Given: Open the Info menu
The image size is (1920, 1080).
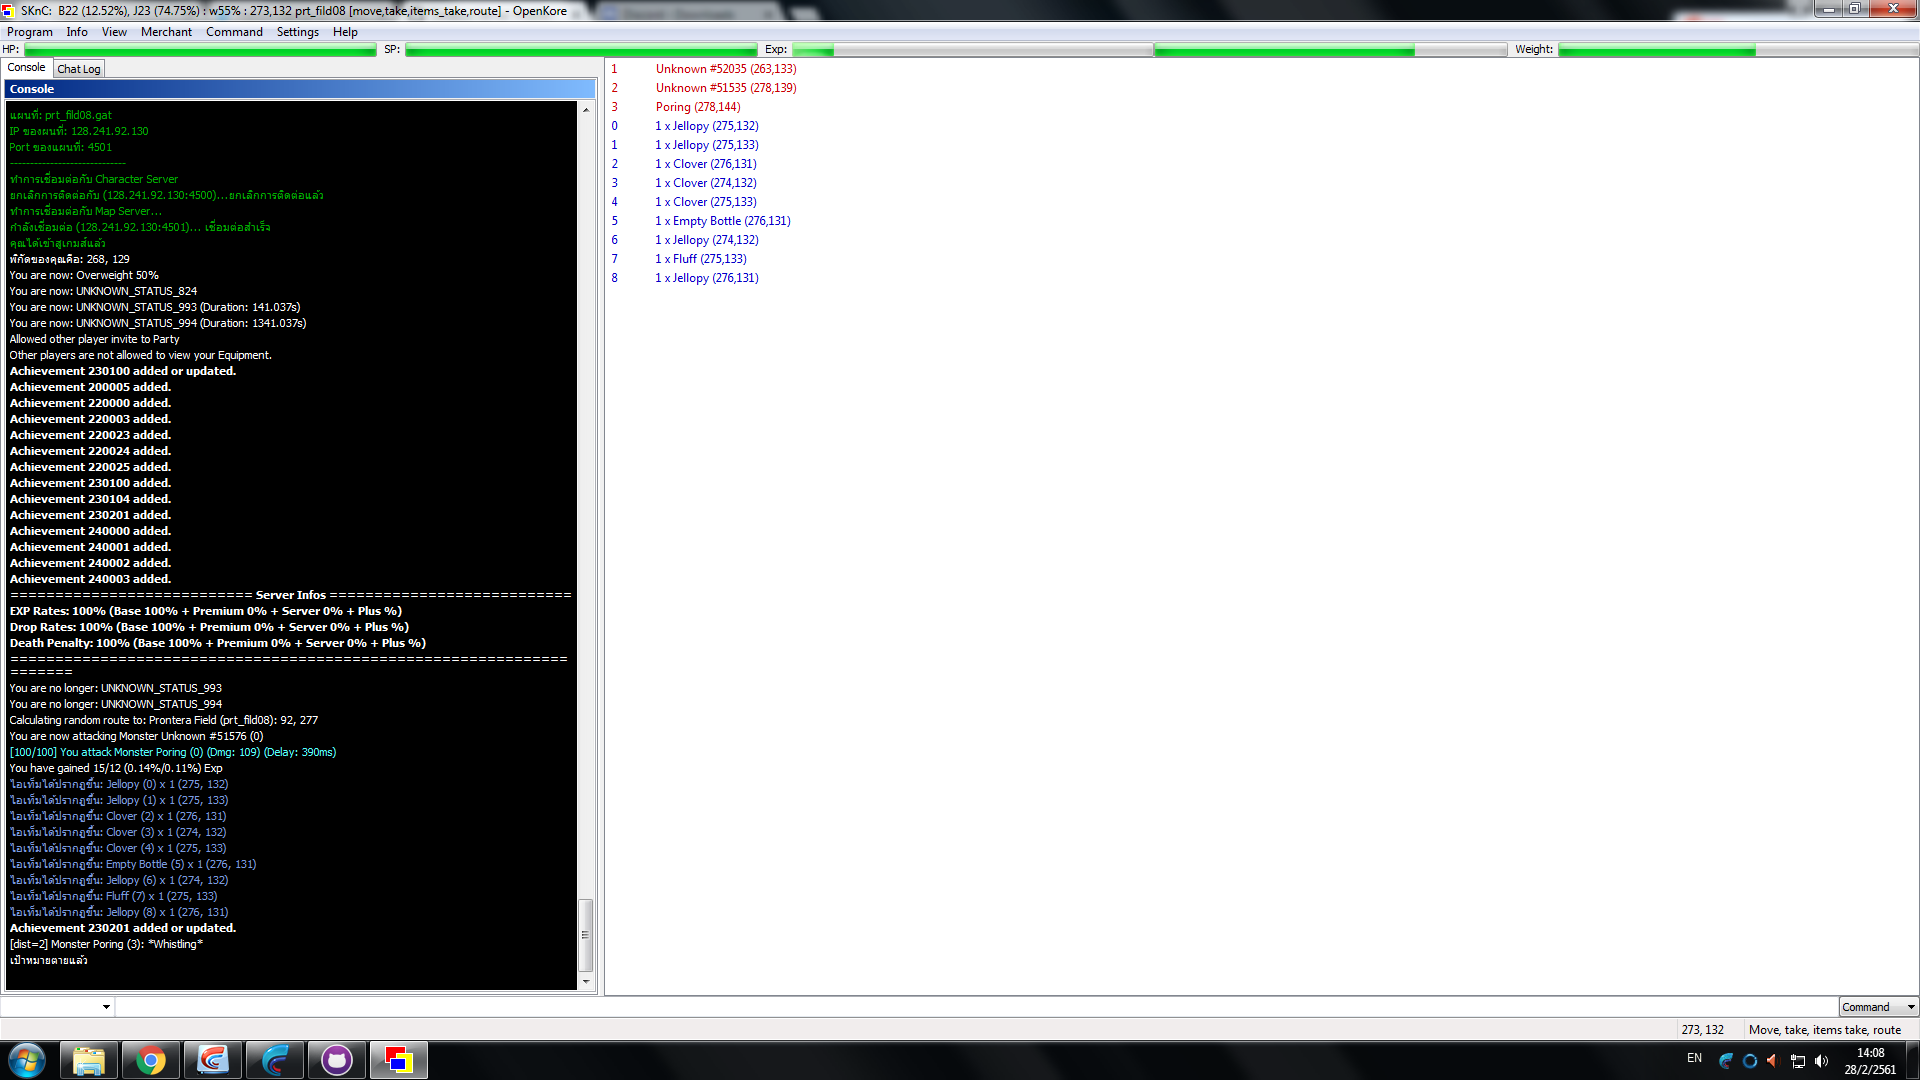Looking at the screenshot, I should tap(77, 31).
